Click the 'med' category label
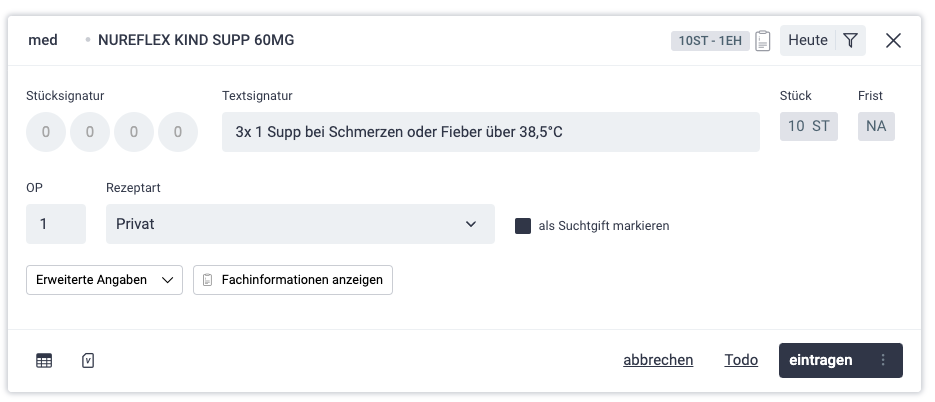The height and width of the screenshot is (402, 935). (43, 40)
